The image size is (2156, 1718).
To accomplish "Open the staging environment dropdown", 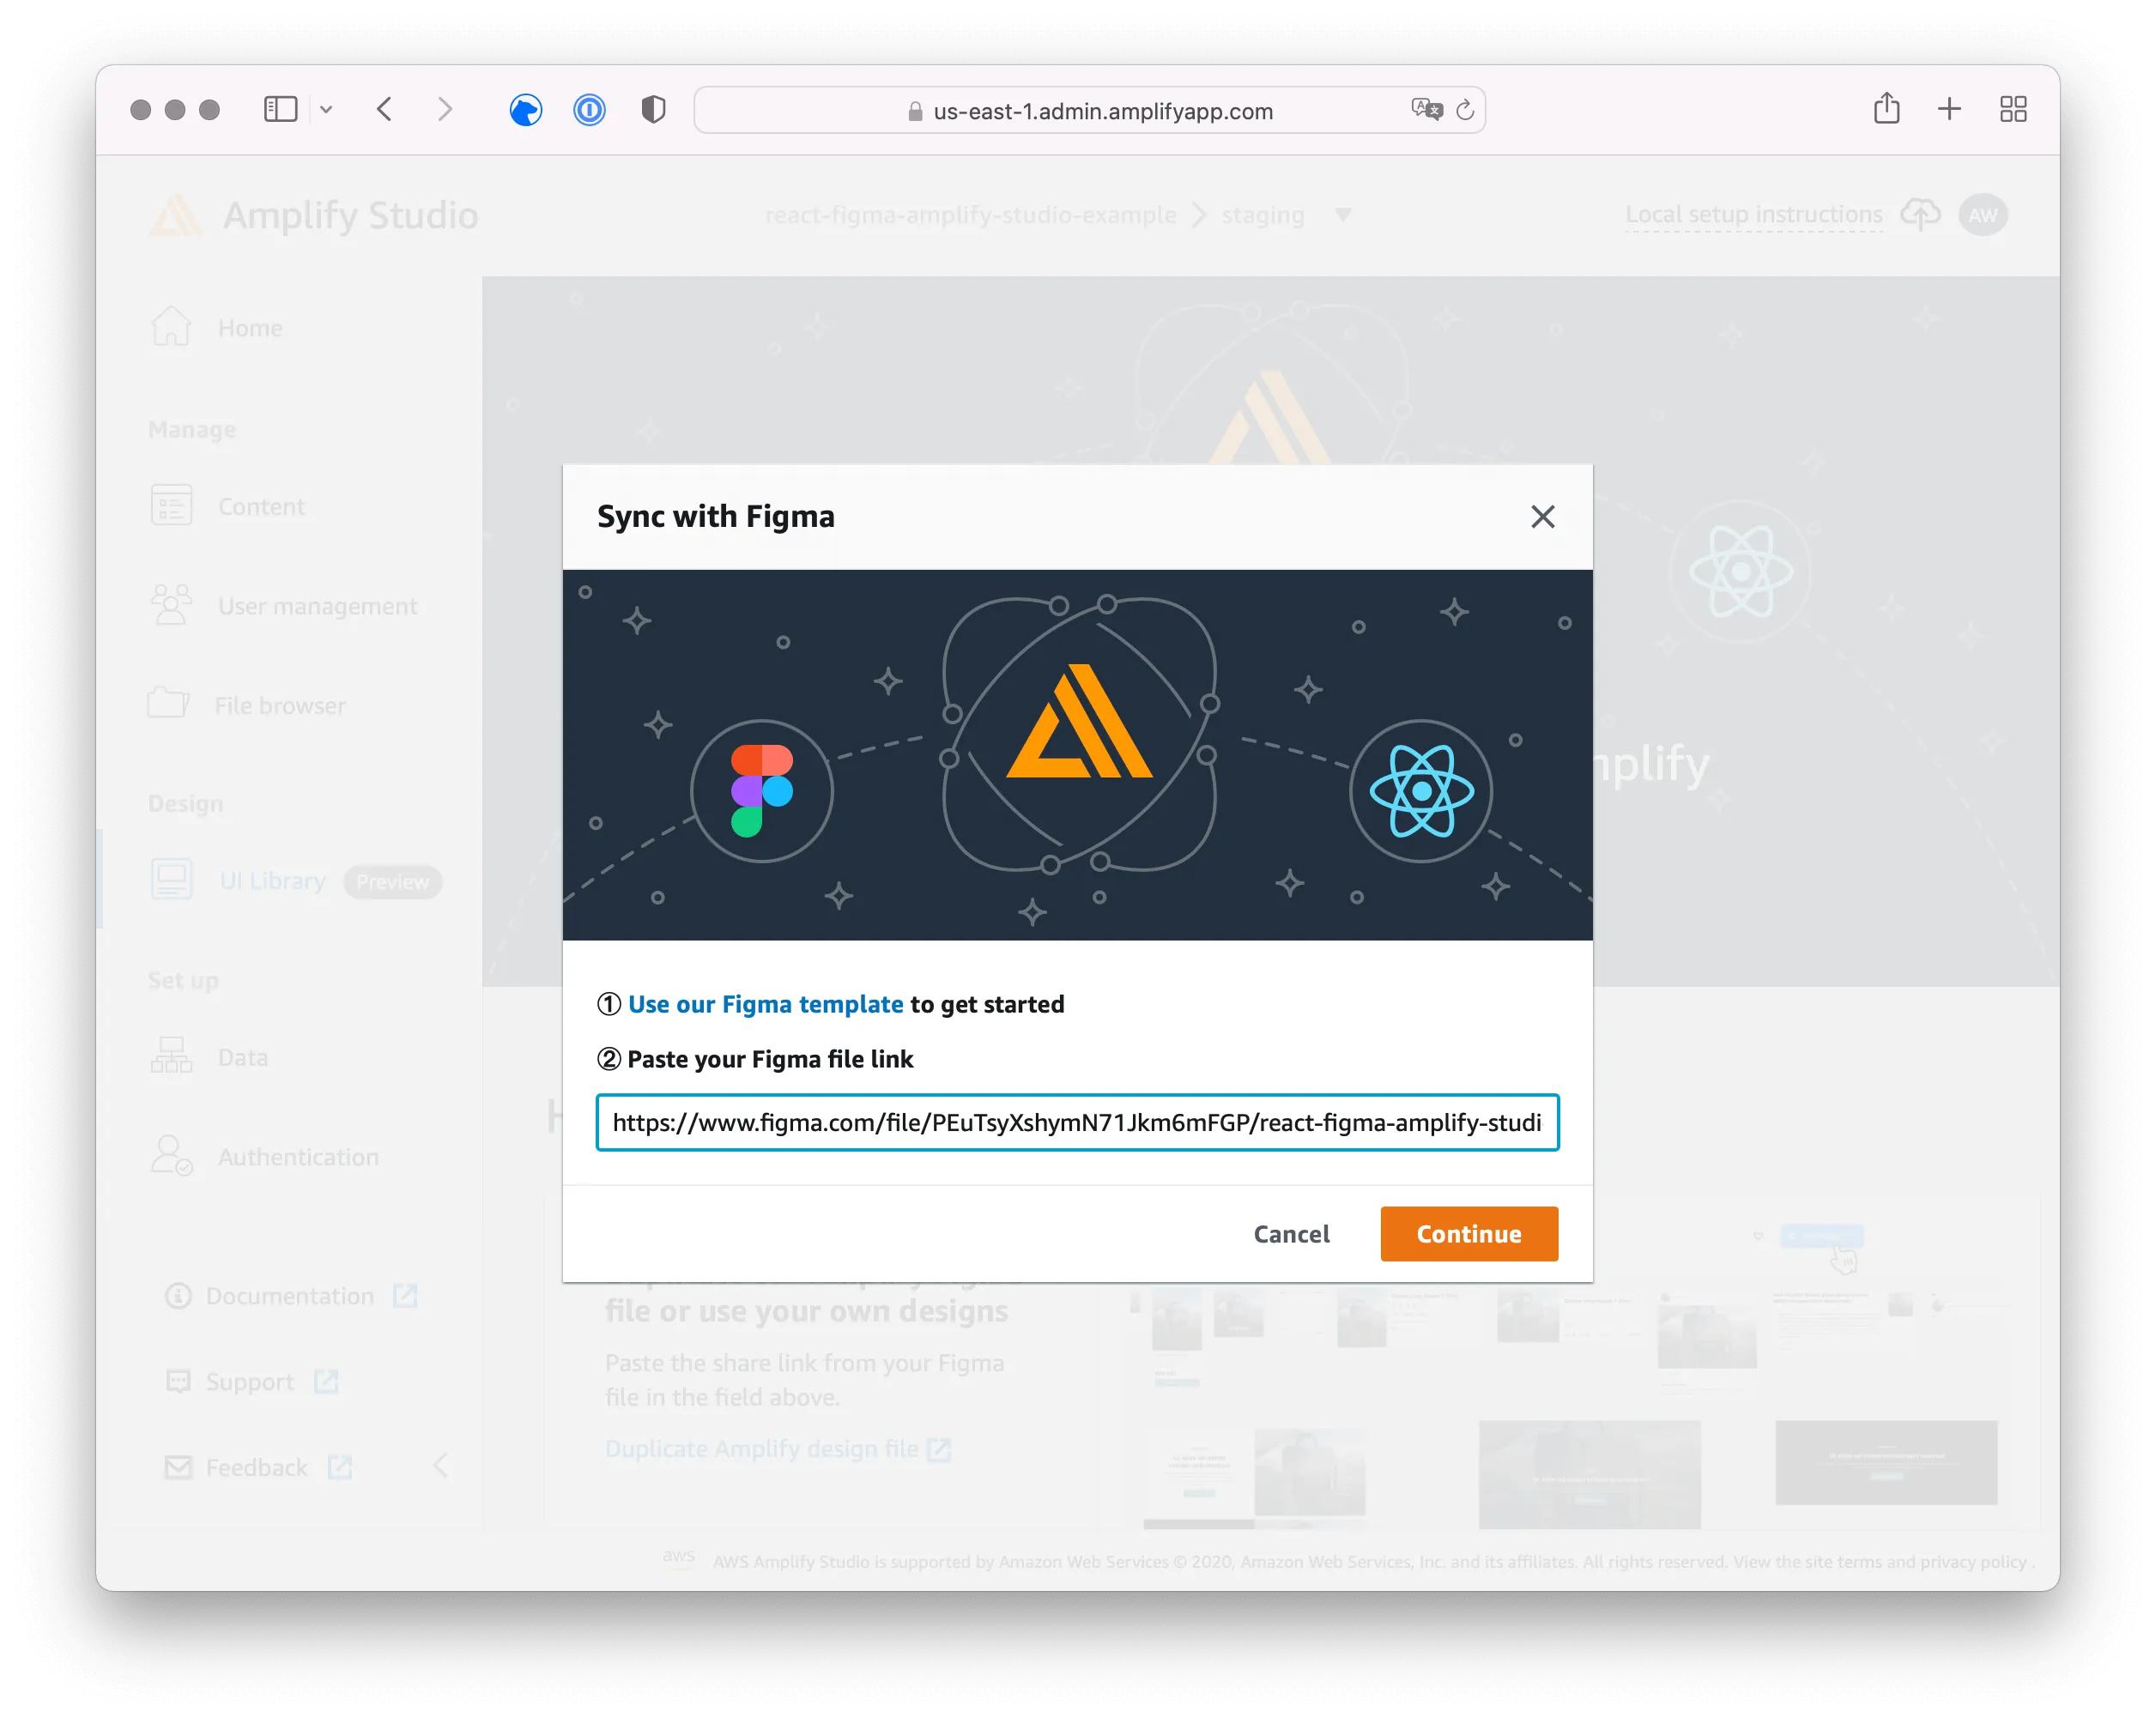I will [x=1344, y=214].
